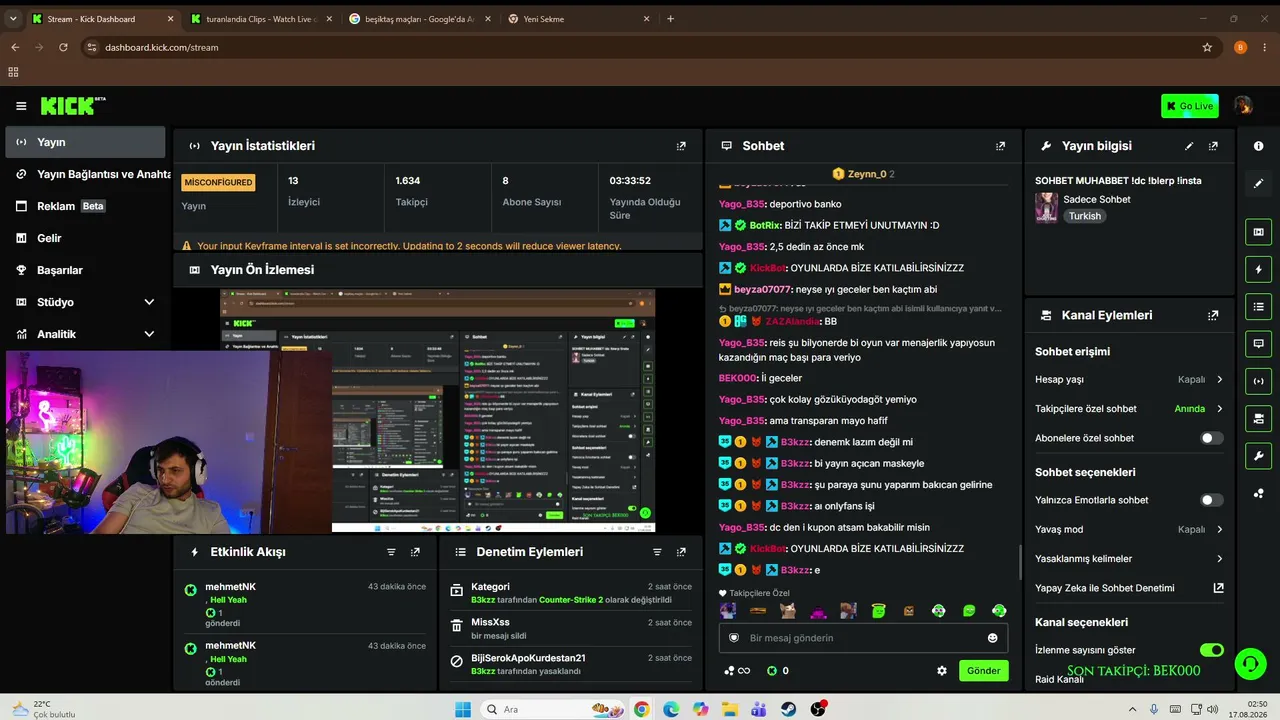The width and height of the screenshot is (1280, 720).
Task: Open Yavaş mod setting chevron
Action: pyautogui.click(x=1219, y=530)
